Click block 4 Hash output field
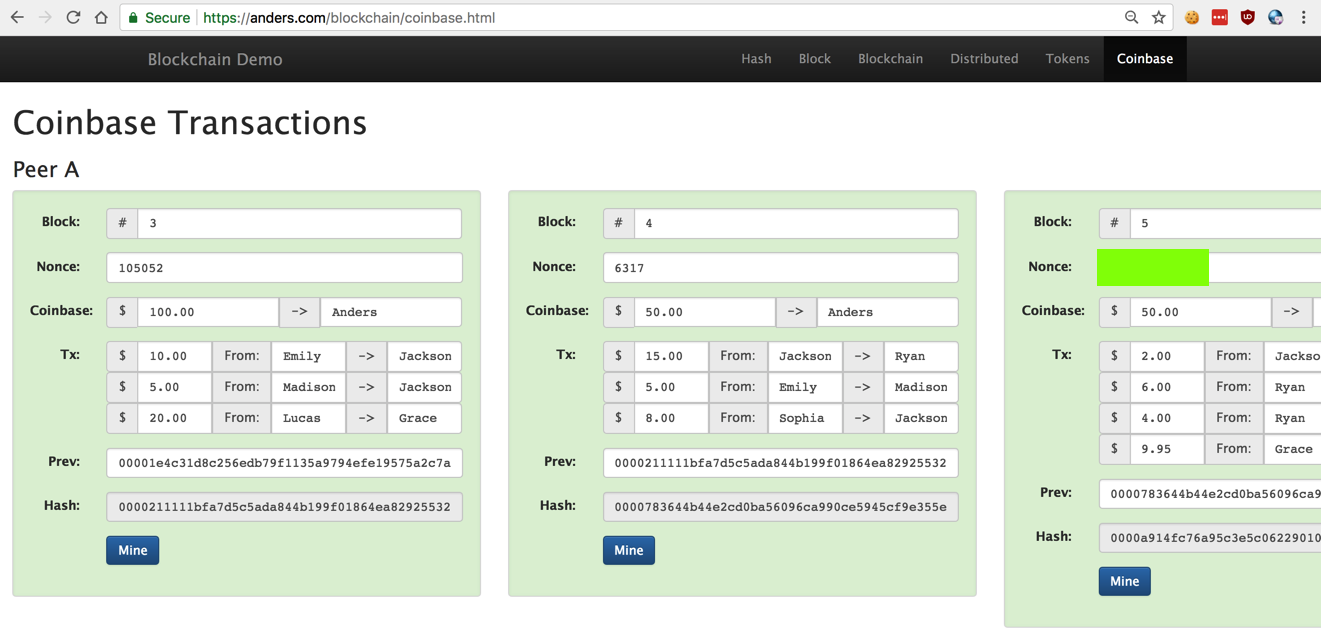Screen dimensions: 1321x643 (781, 507)
